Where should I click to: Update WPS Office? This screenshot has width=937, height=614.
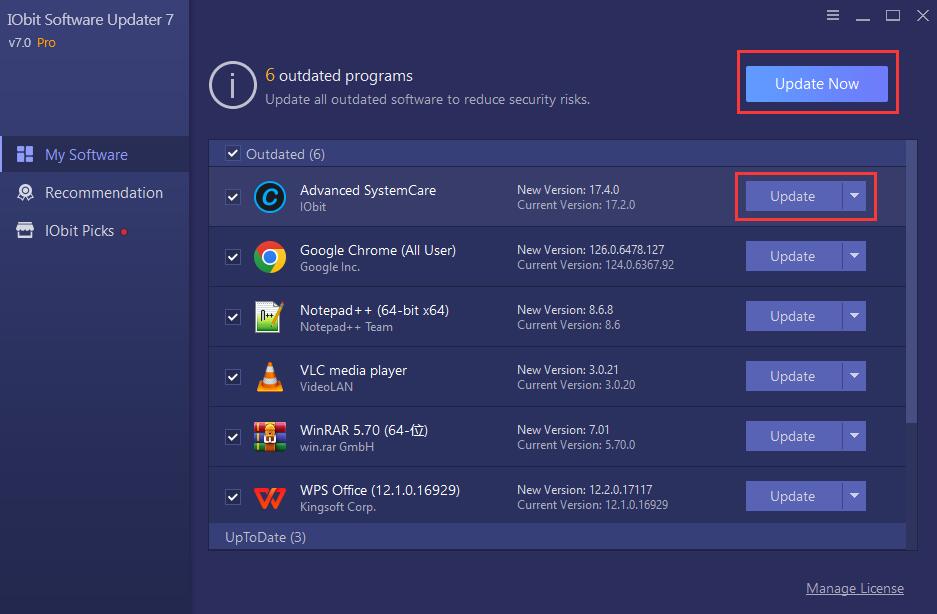(x=794, y=496)
